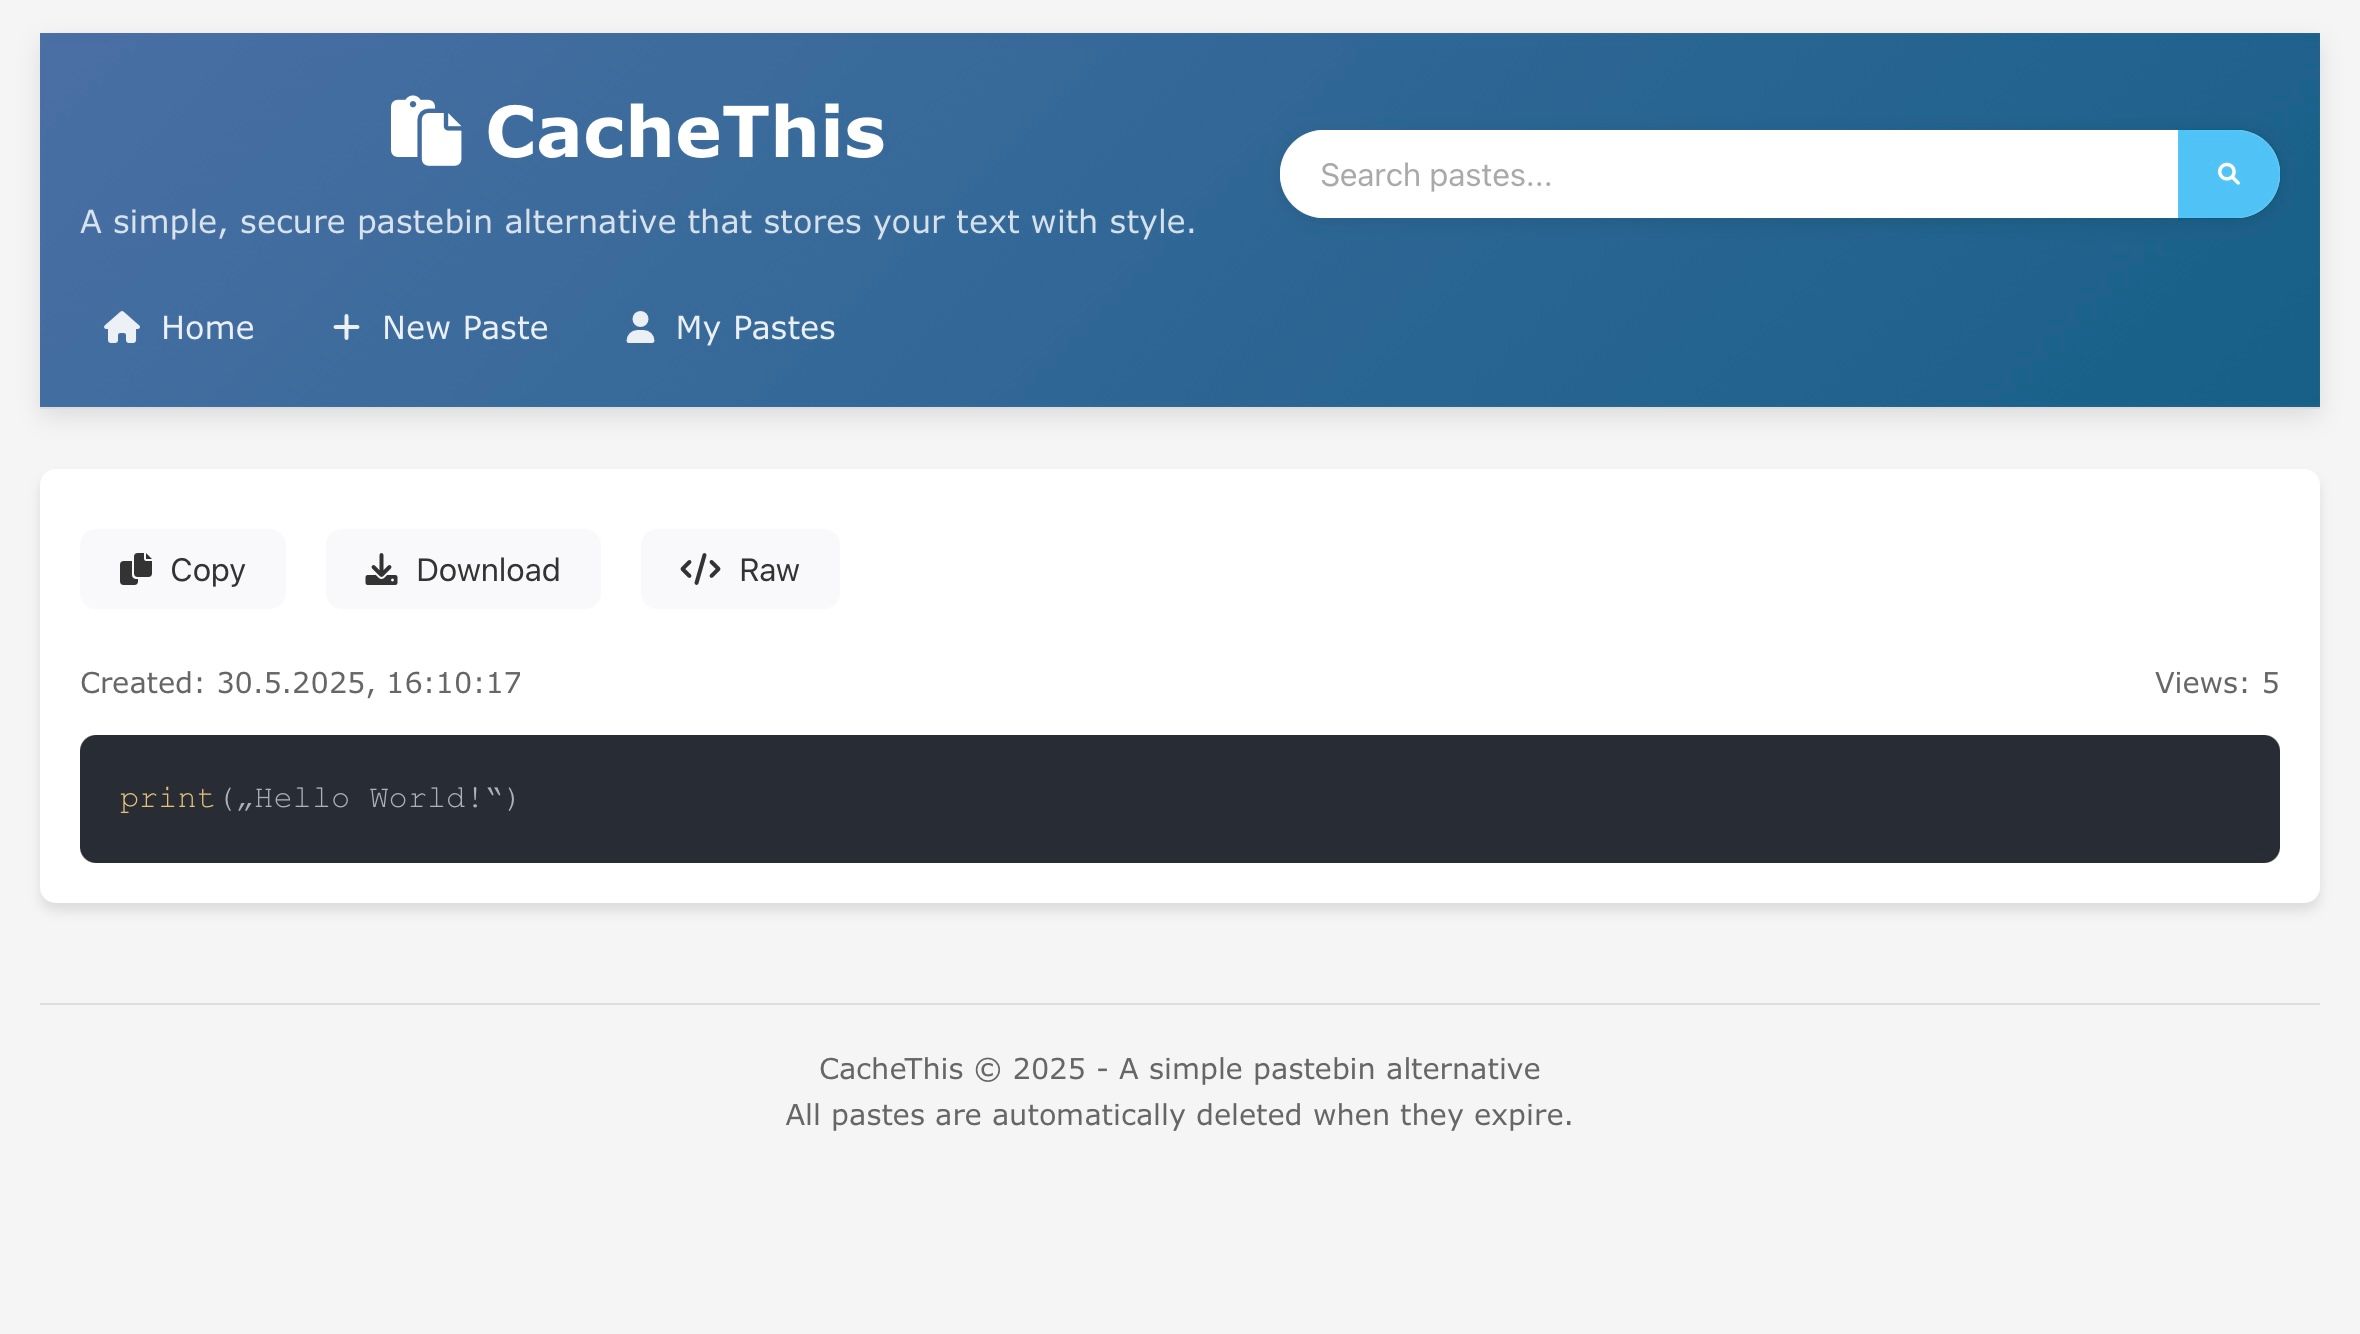Click the CacheThis 2025 footer text
The width and height of the screenshot is (2360, 1334).
pyautogui.click(x=1180, y=1069)
